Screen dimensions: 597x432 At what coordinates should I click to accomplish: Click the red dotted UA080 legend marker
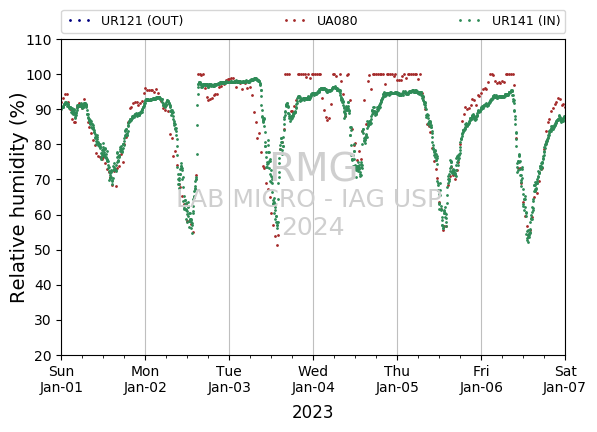click(295, 21)
